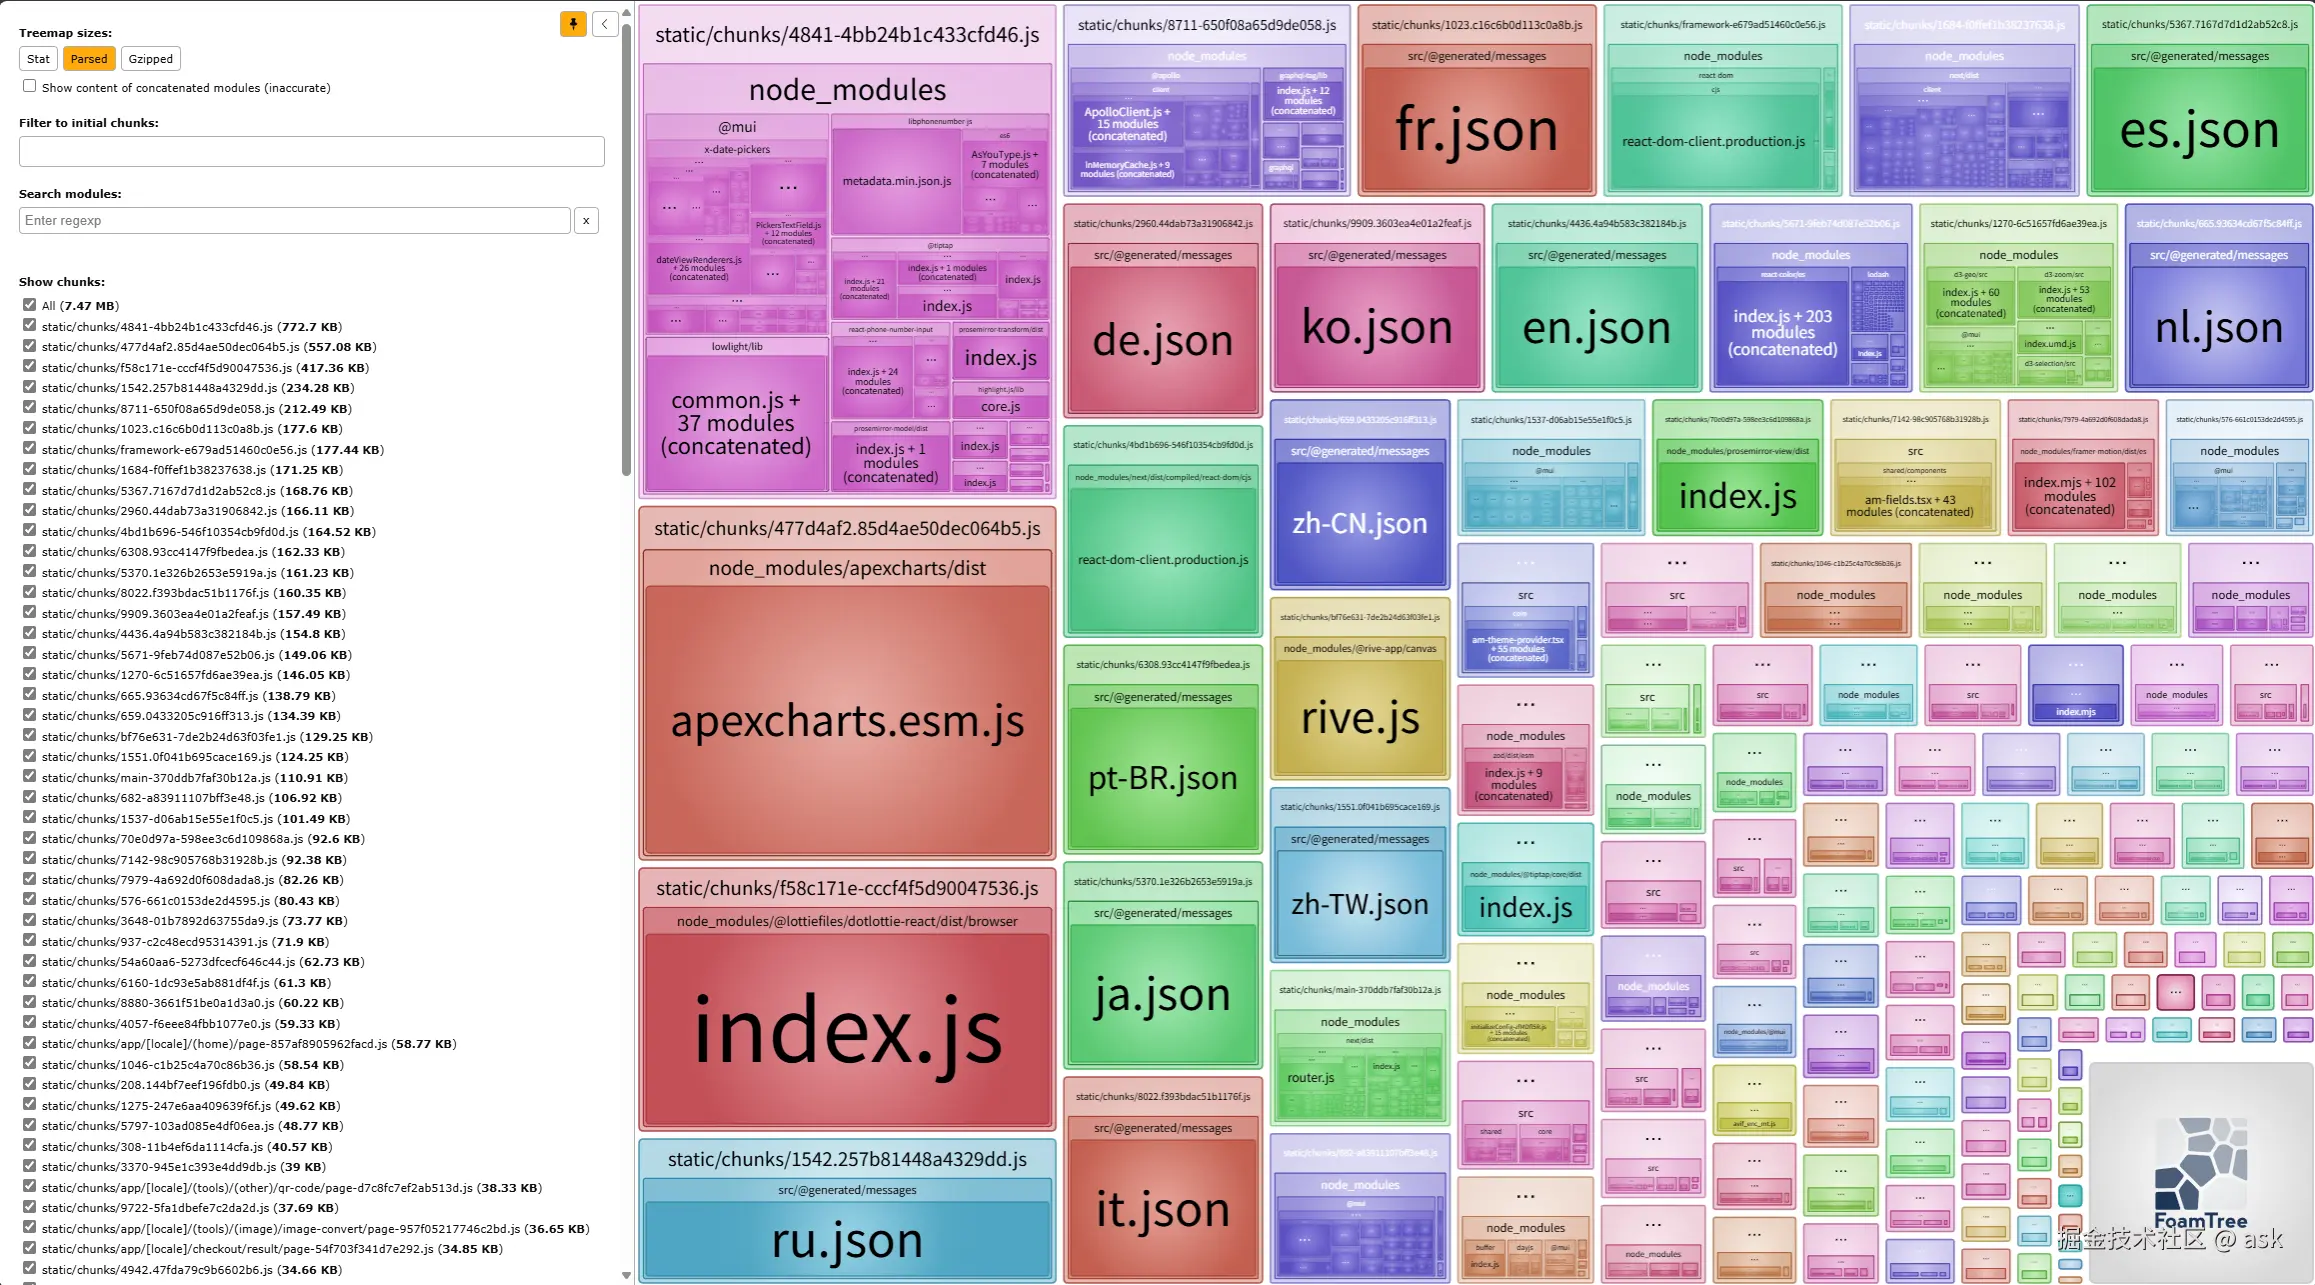Image resolution: width=2315 pixels, height=1285 pixels.
Task: Click the apexcharts.esm.js treemap block
Action: [847, 720]
